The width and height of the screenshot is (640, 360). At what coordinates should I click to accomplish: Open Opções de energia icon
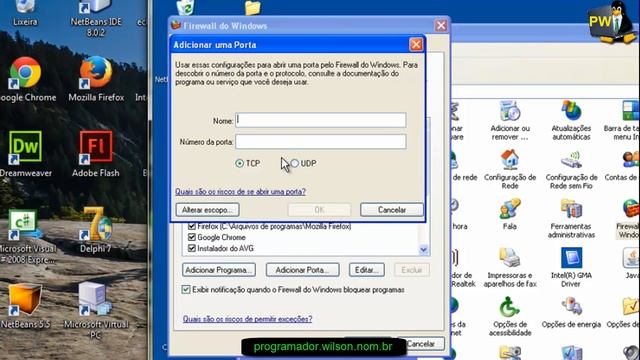pyautogui.click(x=571, y=307)
